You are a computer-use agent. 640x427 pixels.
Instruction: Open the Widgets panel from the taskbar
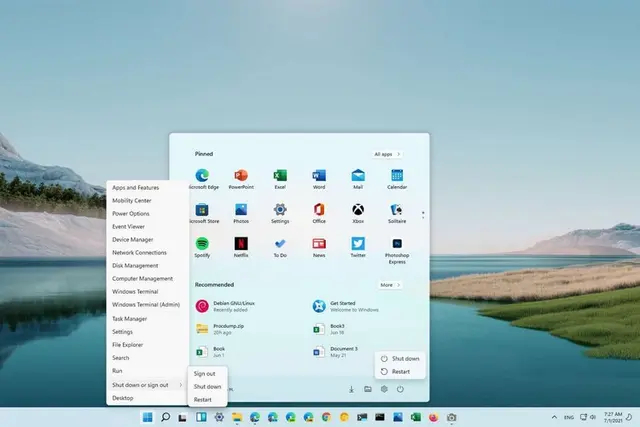point(201,417)
